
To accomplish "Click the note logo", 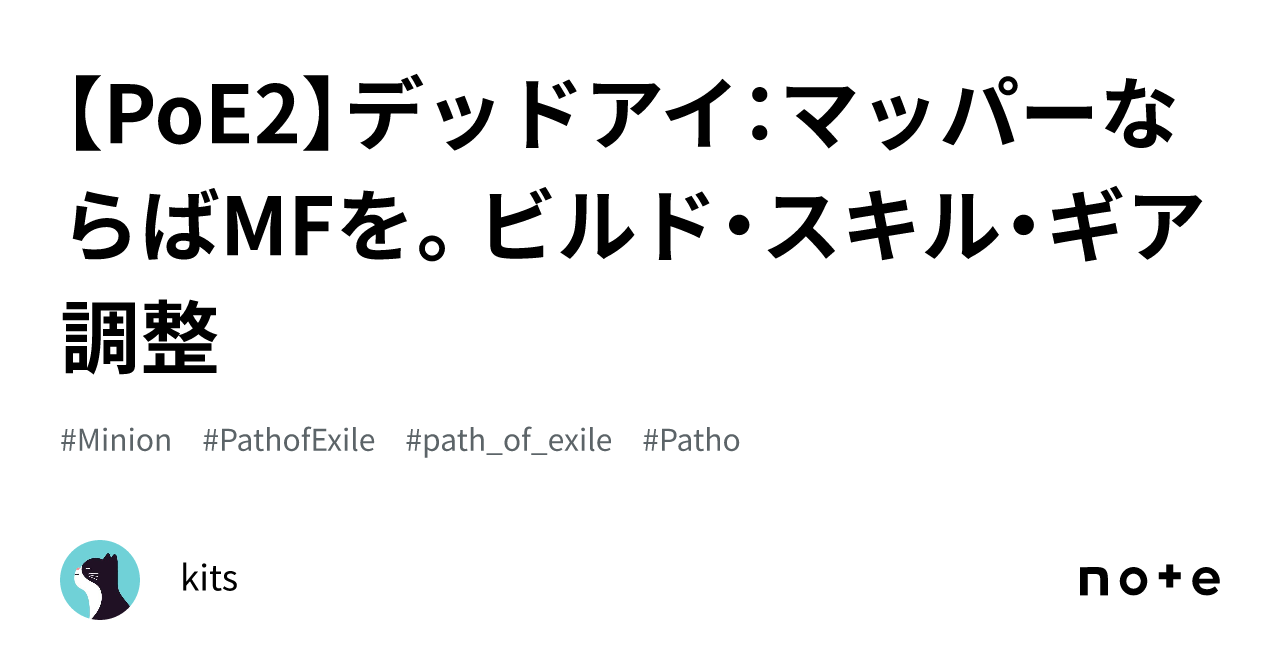I will pos(1149,580).
